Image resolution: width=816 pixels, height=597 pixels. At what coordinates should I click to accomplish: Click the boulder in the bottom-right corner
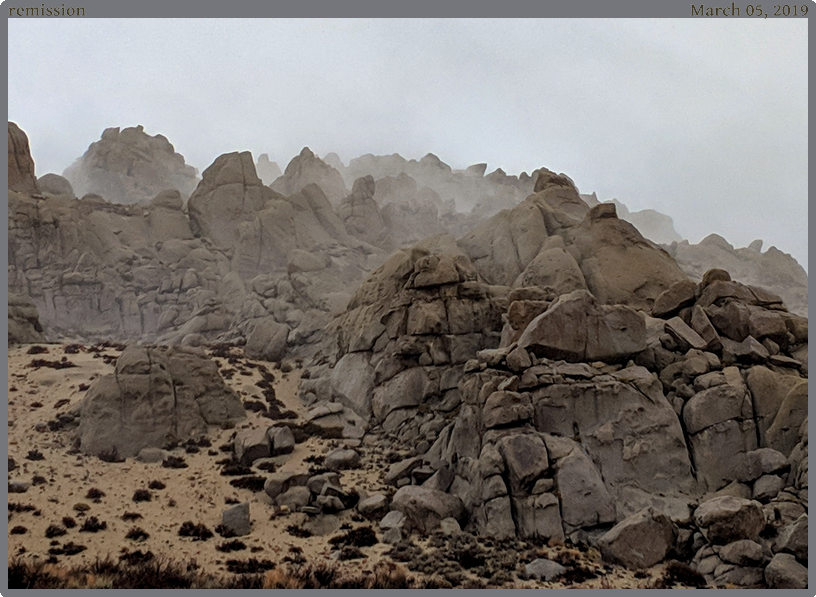[x=786, y=571]
